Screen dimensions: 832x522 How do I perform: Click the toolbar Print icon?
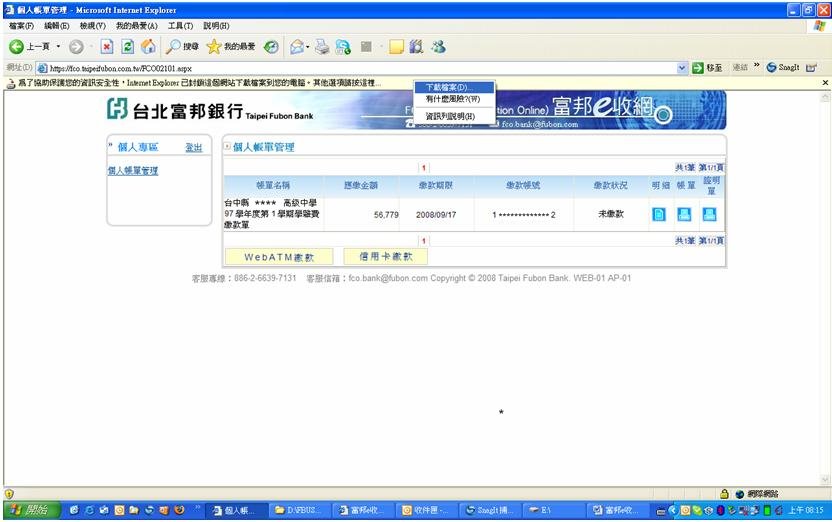pos(322,47)
